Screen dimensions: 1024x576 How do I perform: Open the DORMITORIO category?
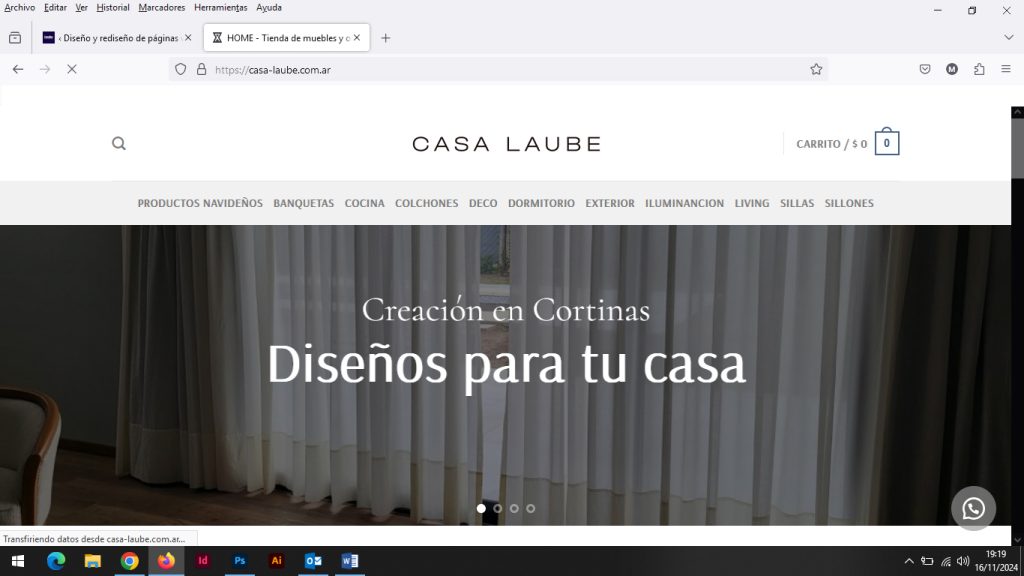point(541,203)
